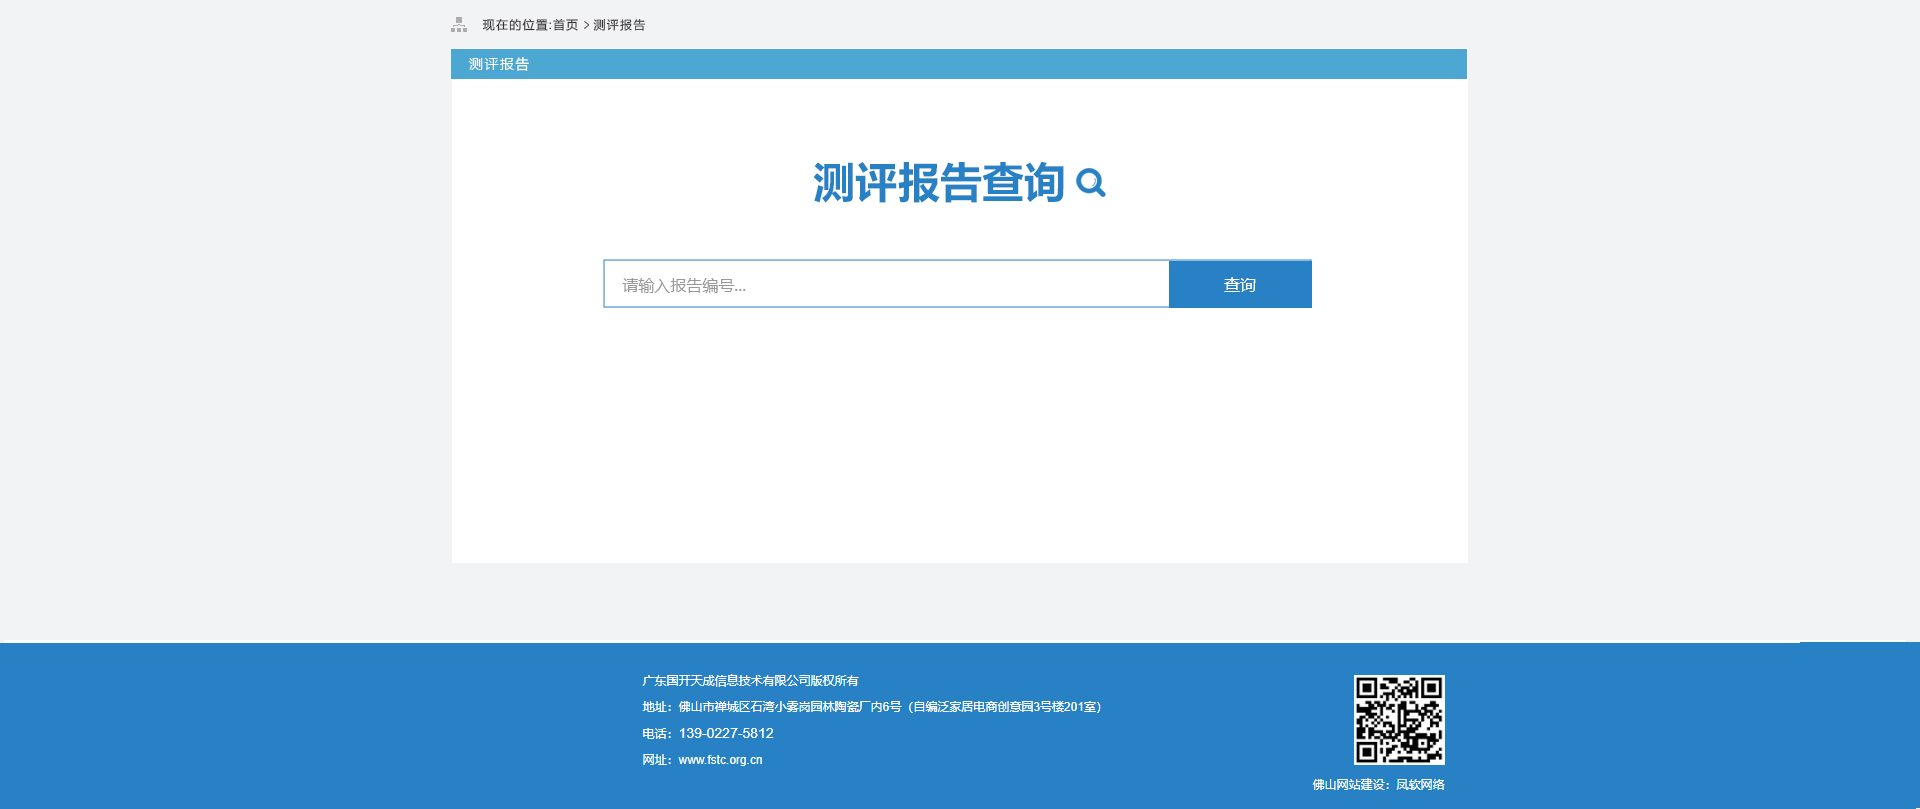Focus the 请输入报告编号 input field

click(x=886, y=285)
